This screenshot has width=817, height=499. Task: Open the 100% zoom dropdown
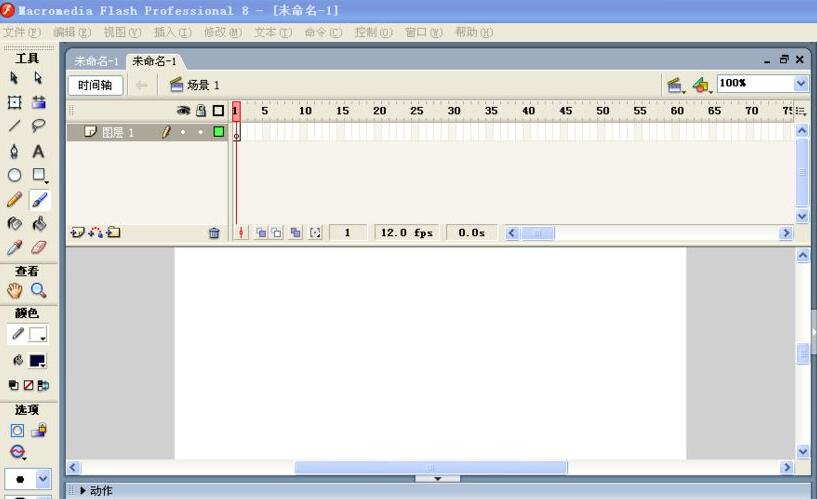[801, 83]
